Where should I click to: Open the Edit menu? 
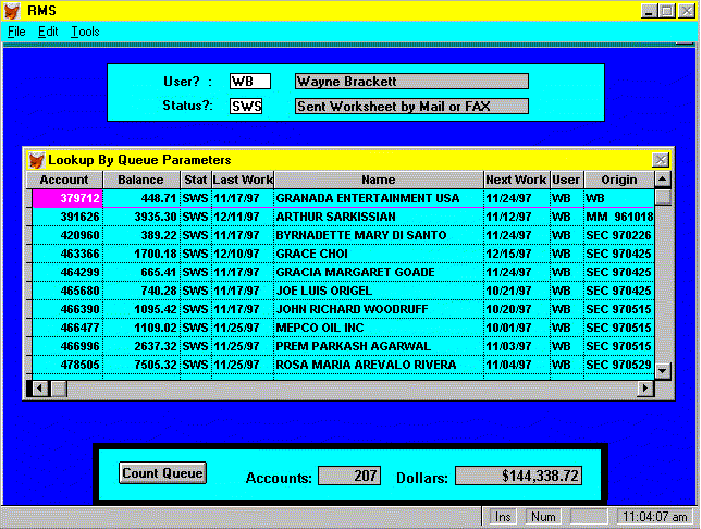pyautogui.click(x=48, y=32)
